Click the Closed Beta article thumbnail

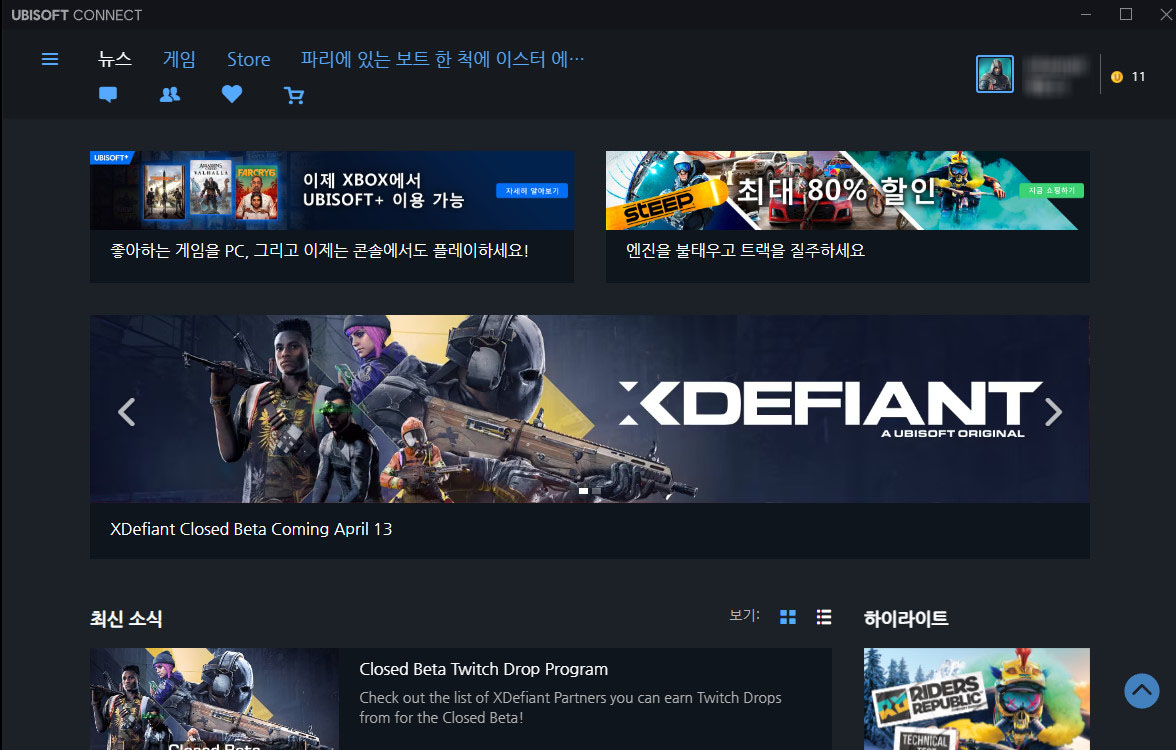click(214, 699)
